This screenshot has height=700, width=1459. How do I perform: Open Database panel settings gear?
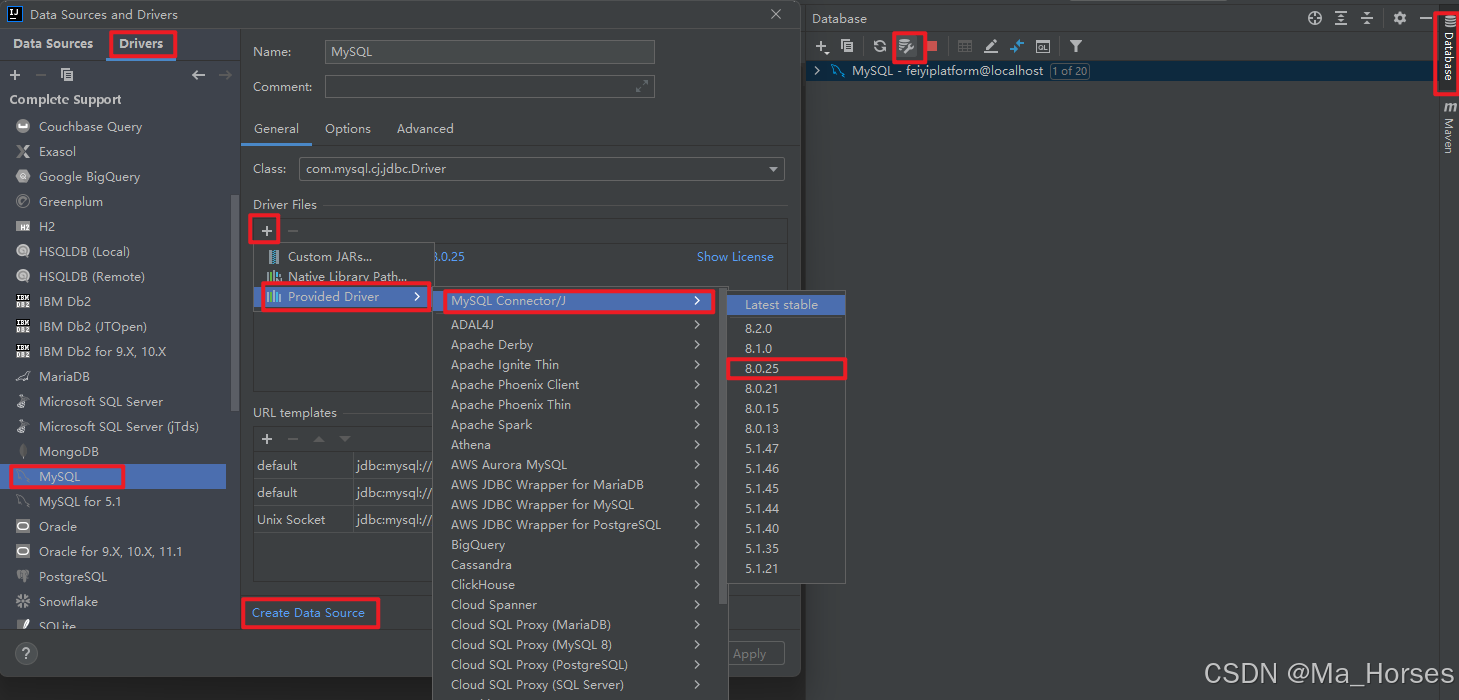tap(1400, 18)
